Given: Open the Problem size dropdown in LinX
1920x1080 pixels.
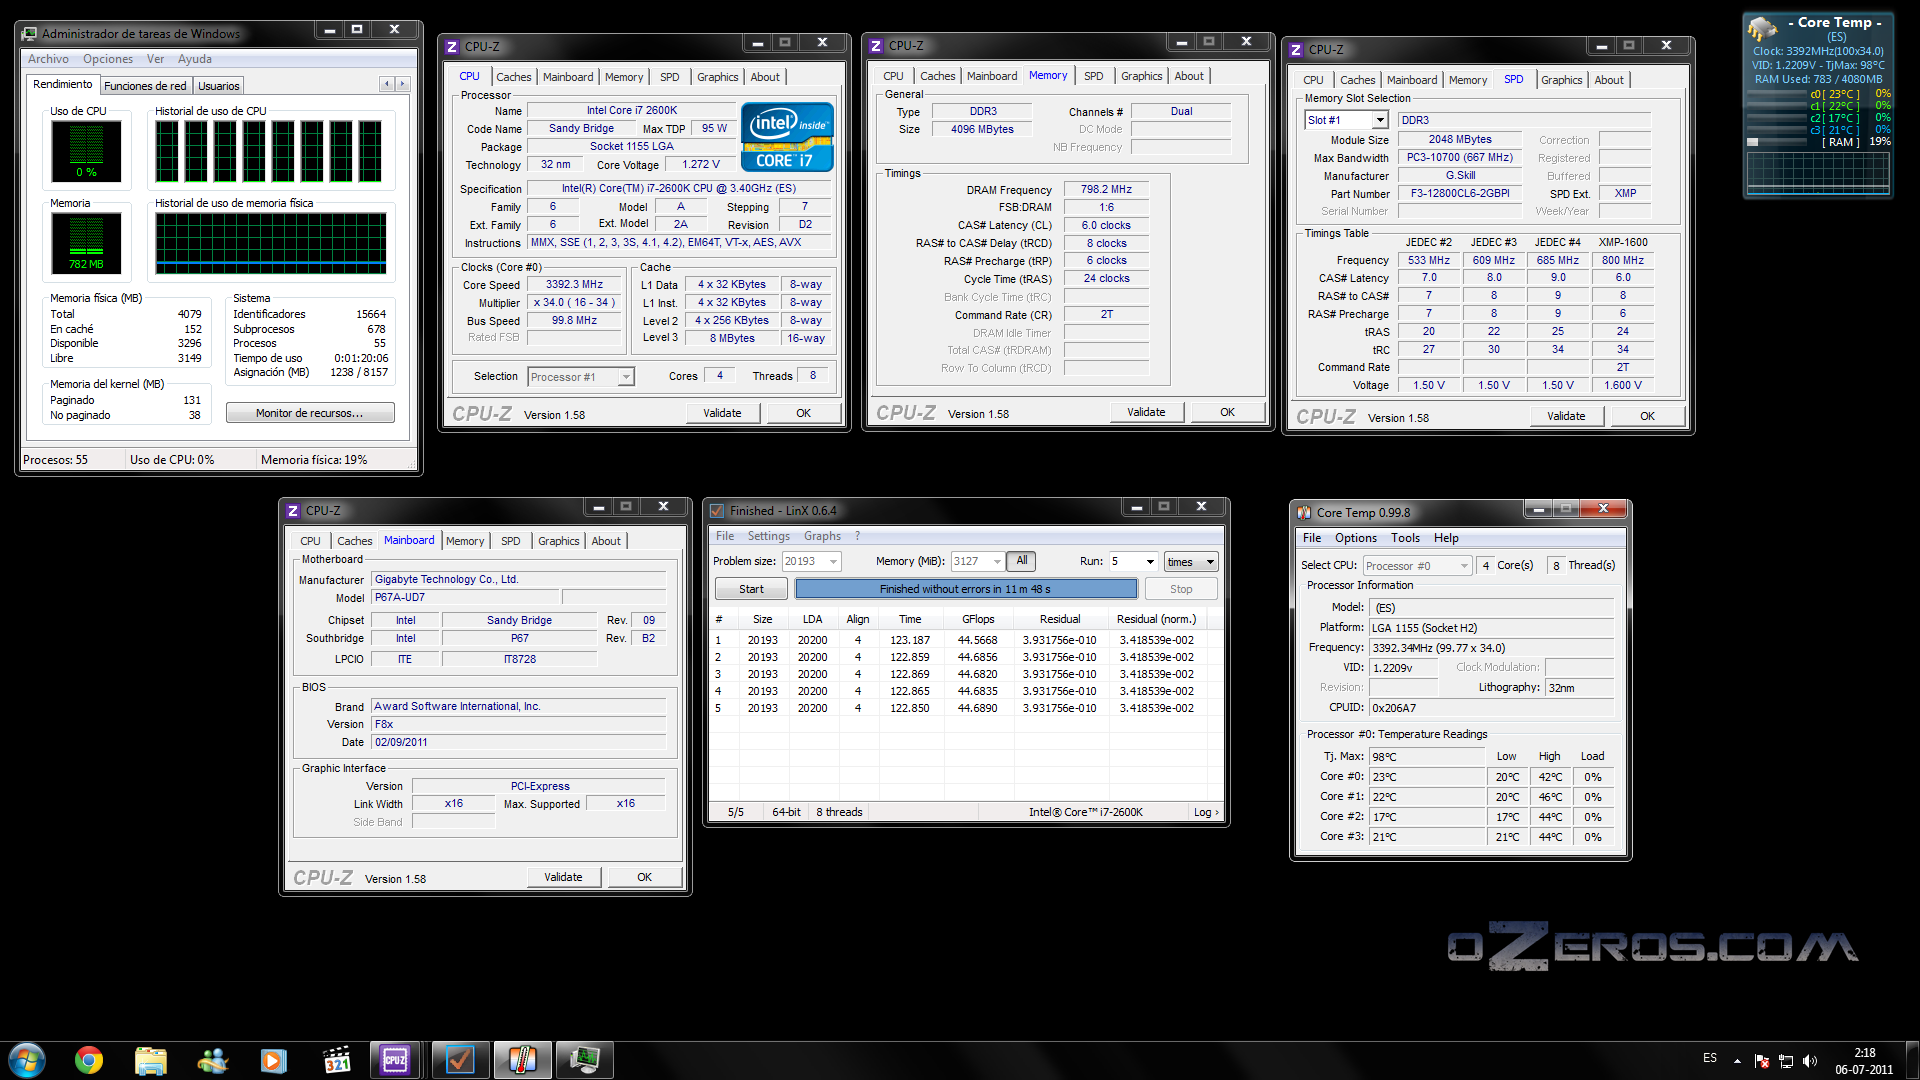Looking at the screenshot, I should [x=834, y=562].
